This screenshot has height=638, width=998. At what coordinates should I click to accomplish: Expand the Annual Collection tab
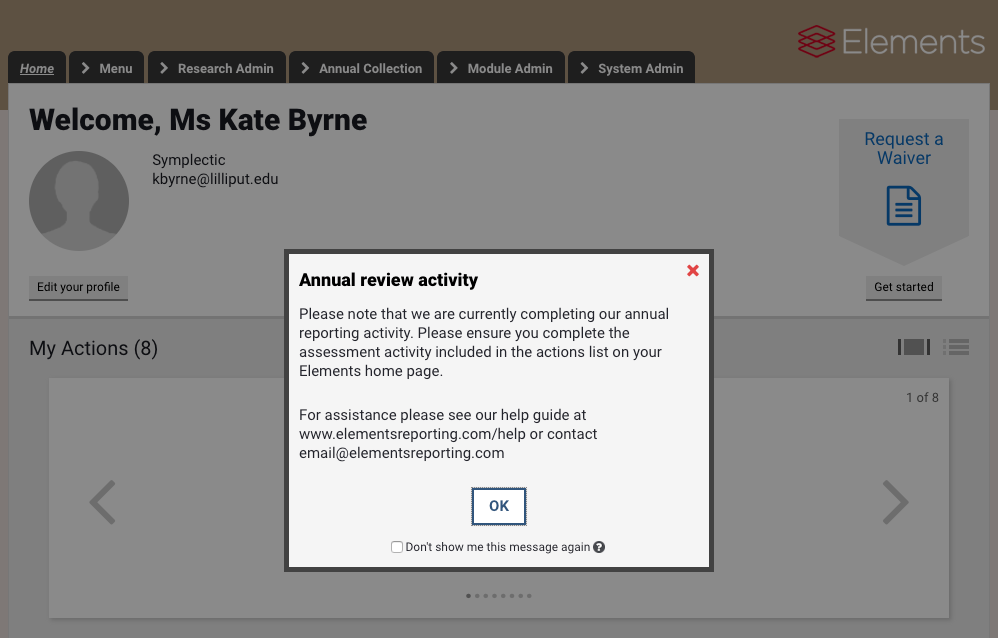coord(361,68)
